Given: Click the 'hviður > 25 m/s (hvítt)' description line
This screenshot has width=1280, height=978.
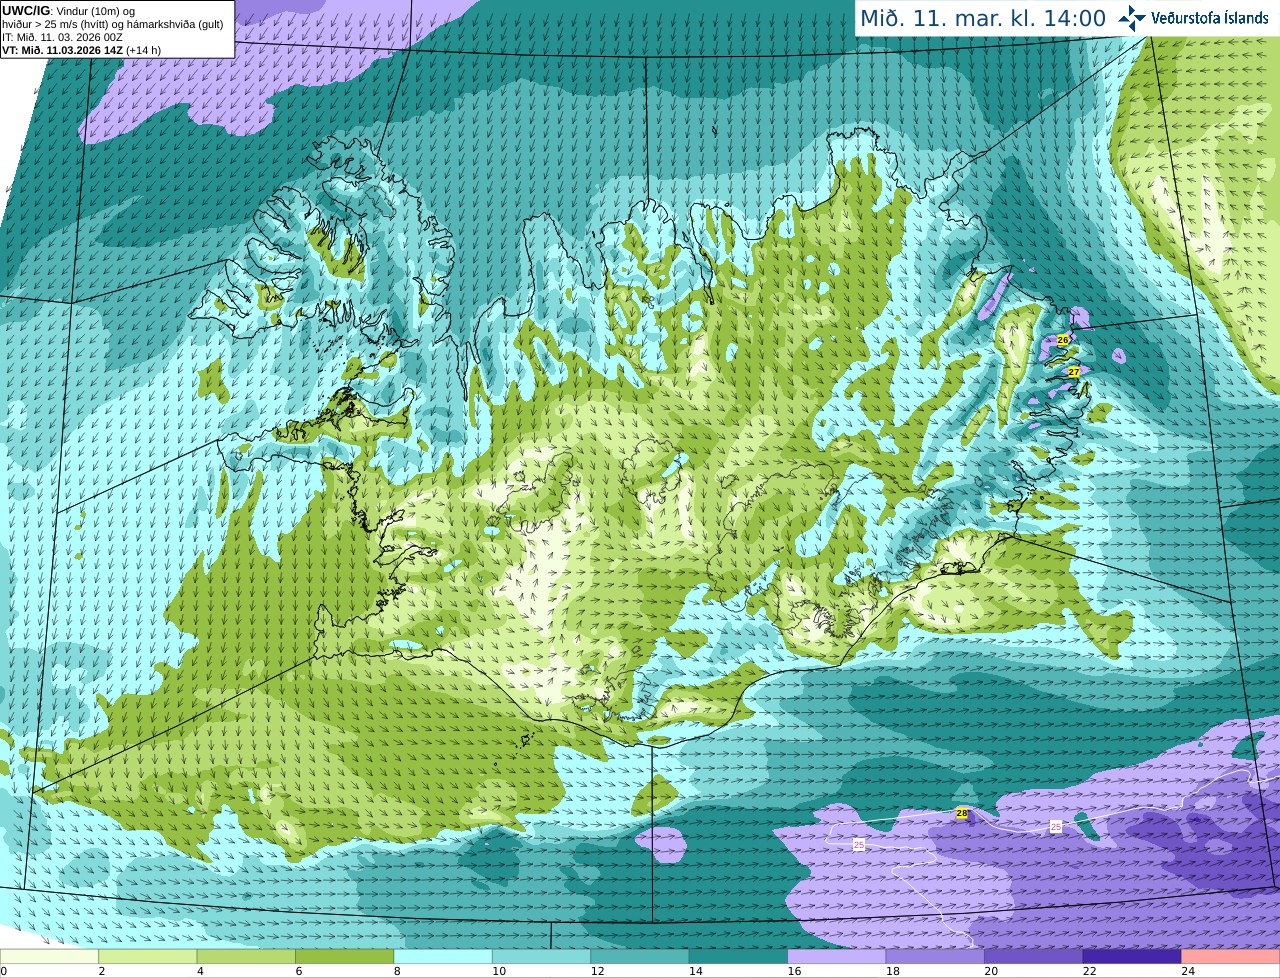Looking at the screenshot, I should click(x=113, y=24).
